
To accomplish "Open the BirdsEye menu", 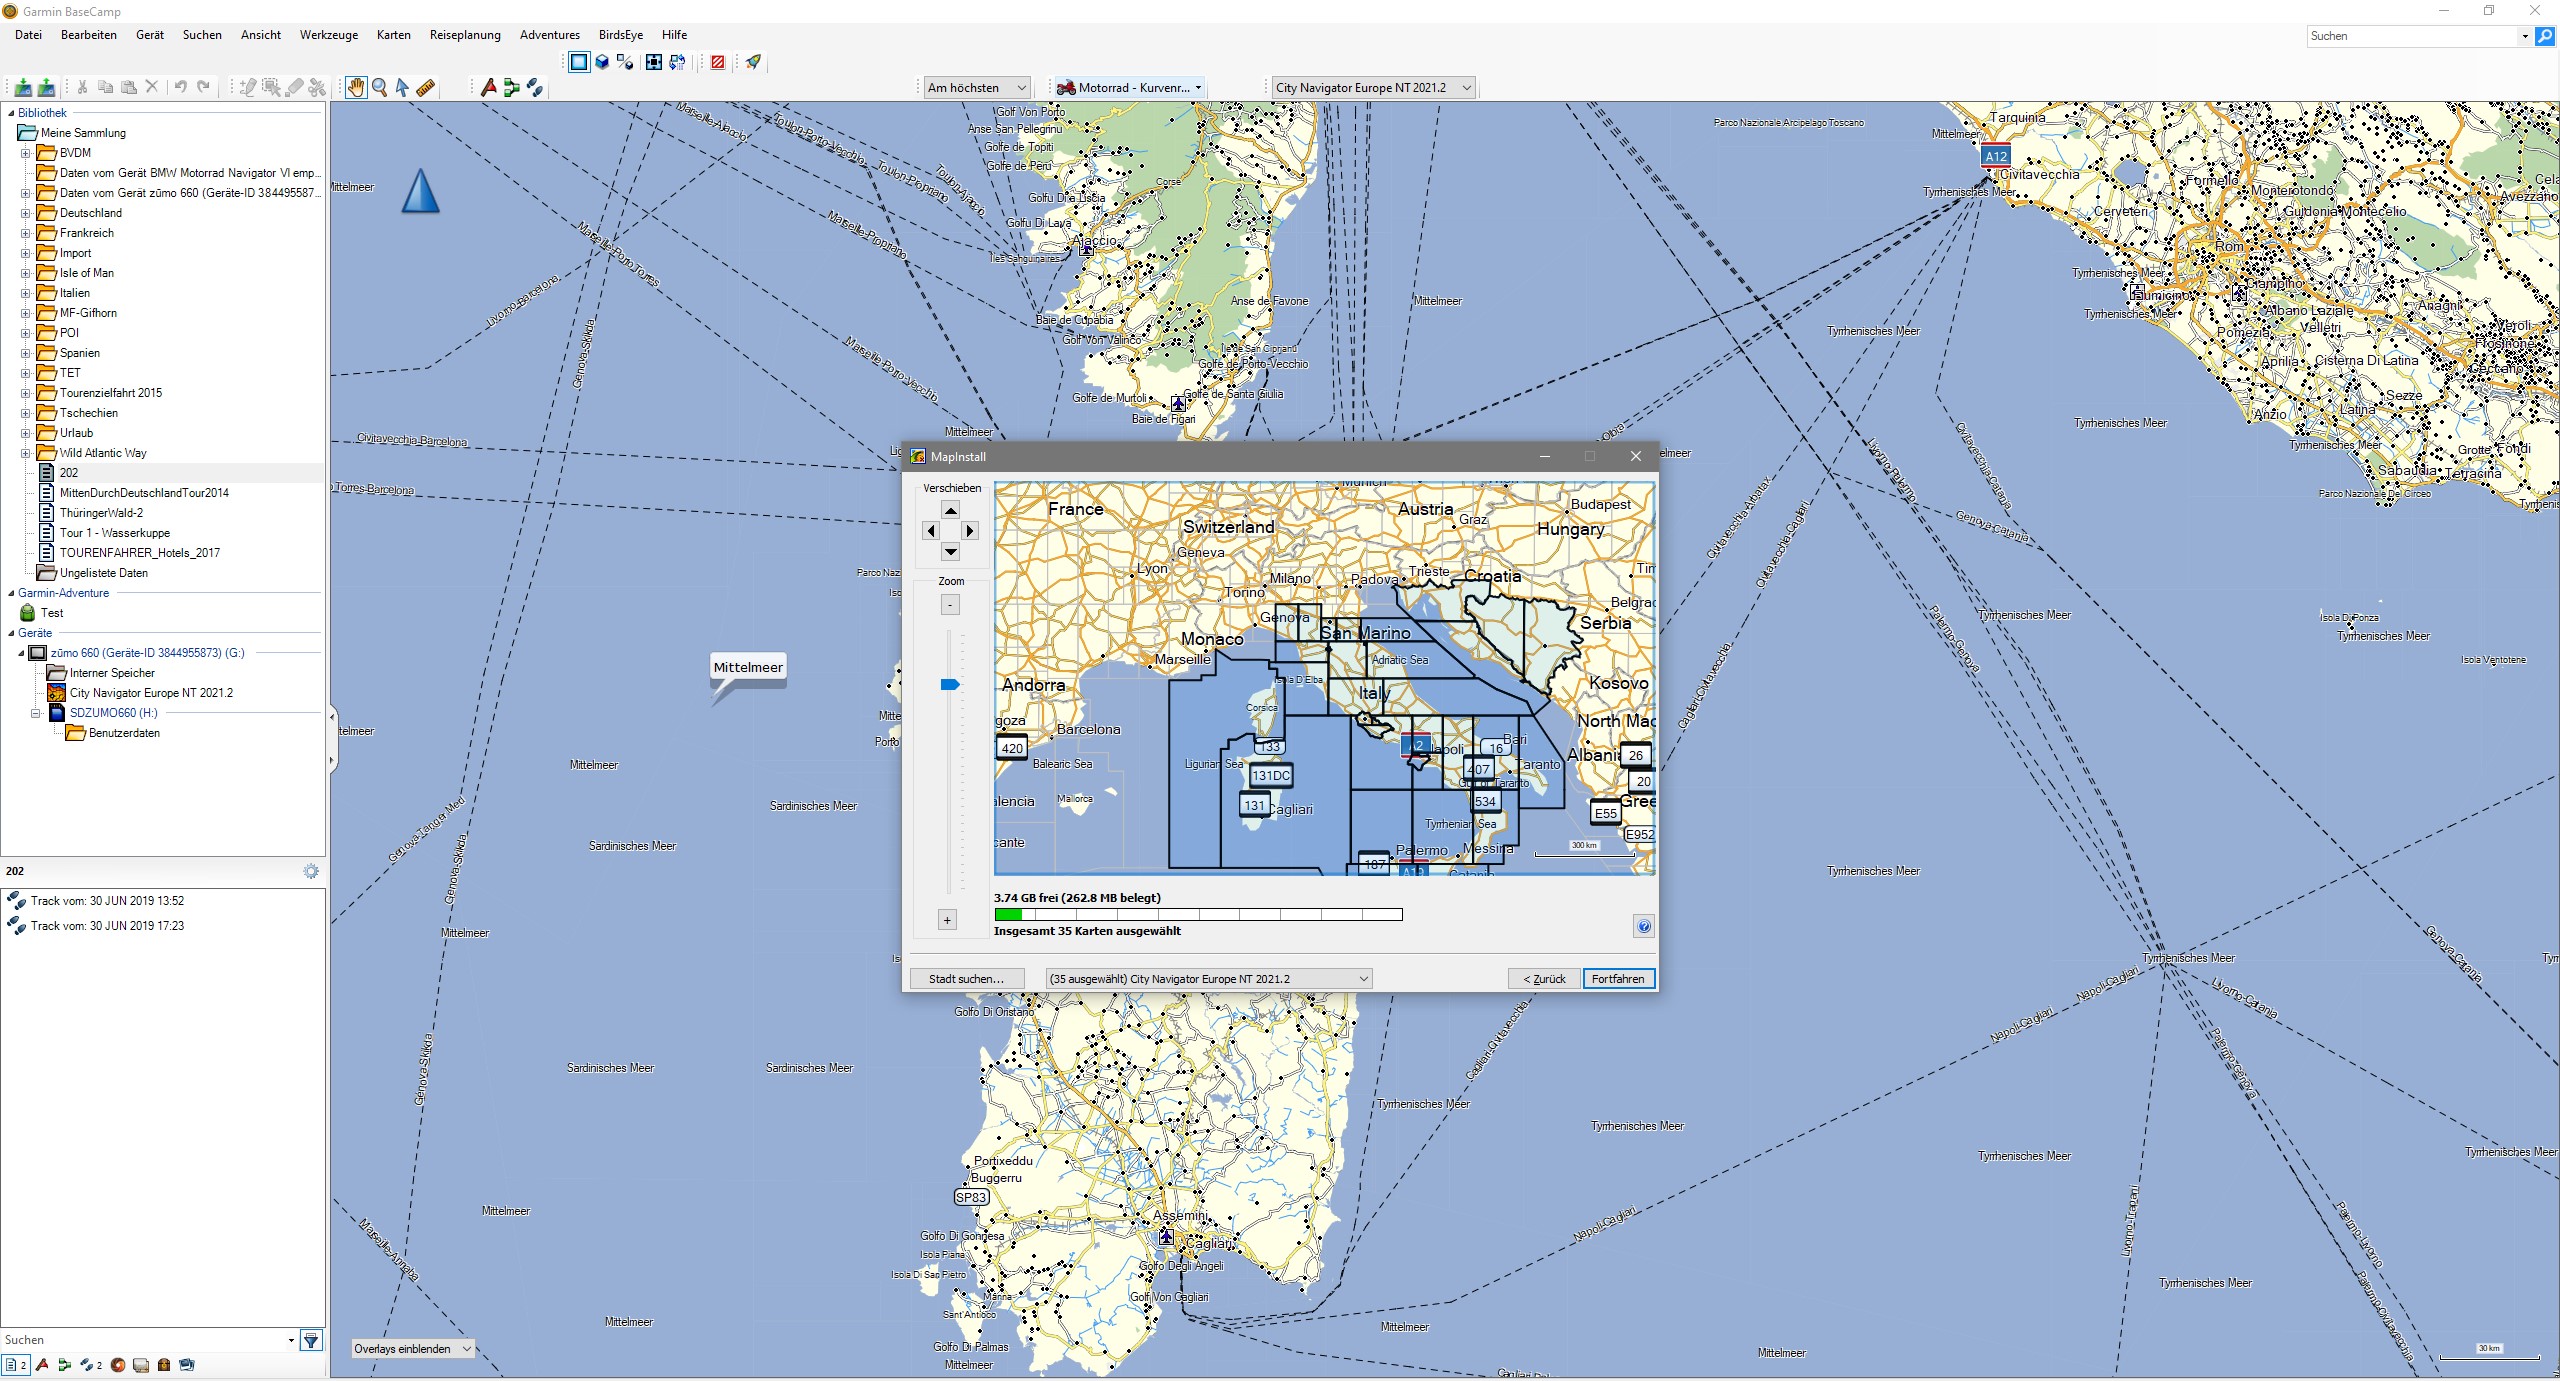I will pos(620,35).
